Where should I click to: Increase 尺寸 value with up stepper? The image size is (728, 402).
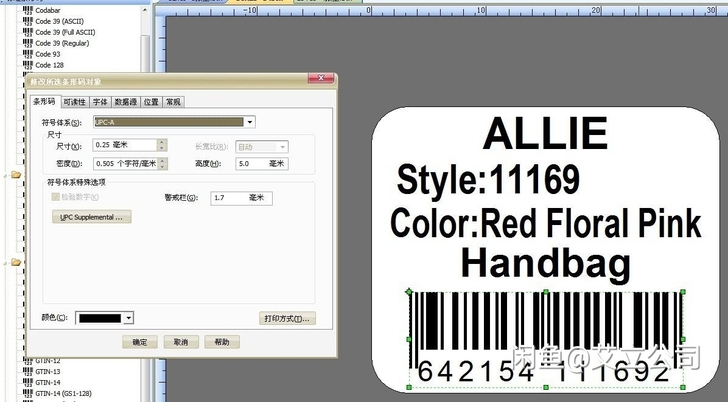[162, 142]
